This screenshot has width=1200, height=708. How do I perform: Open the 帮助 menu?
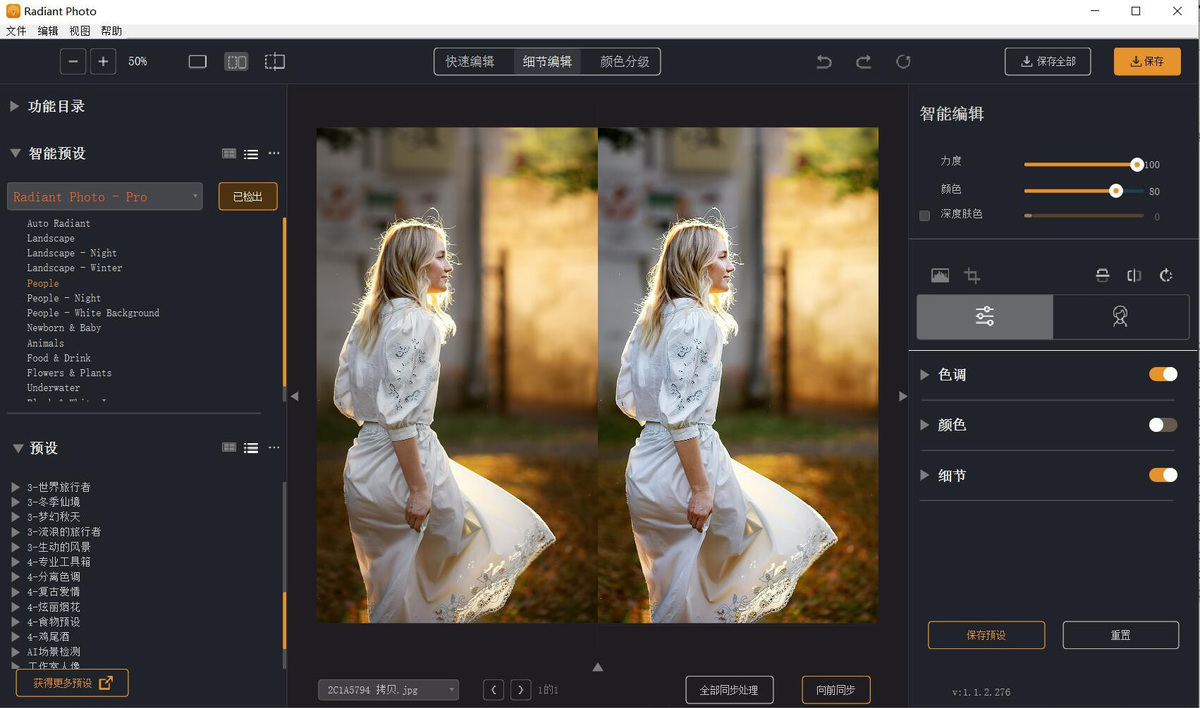(x=111, y=31)
